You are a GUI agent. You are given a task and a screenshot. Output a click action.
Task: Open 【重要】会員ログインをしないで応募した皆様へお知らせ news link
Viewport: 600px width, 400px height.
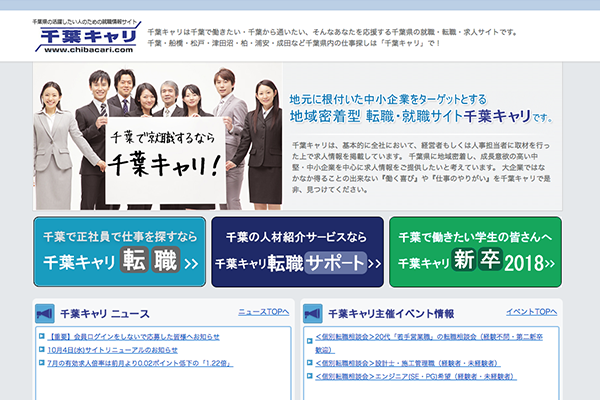[134, 337]
